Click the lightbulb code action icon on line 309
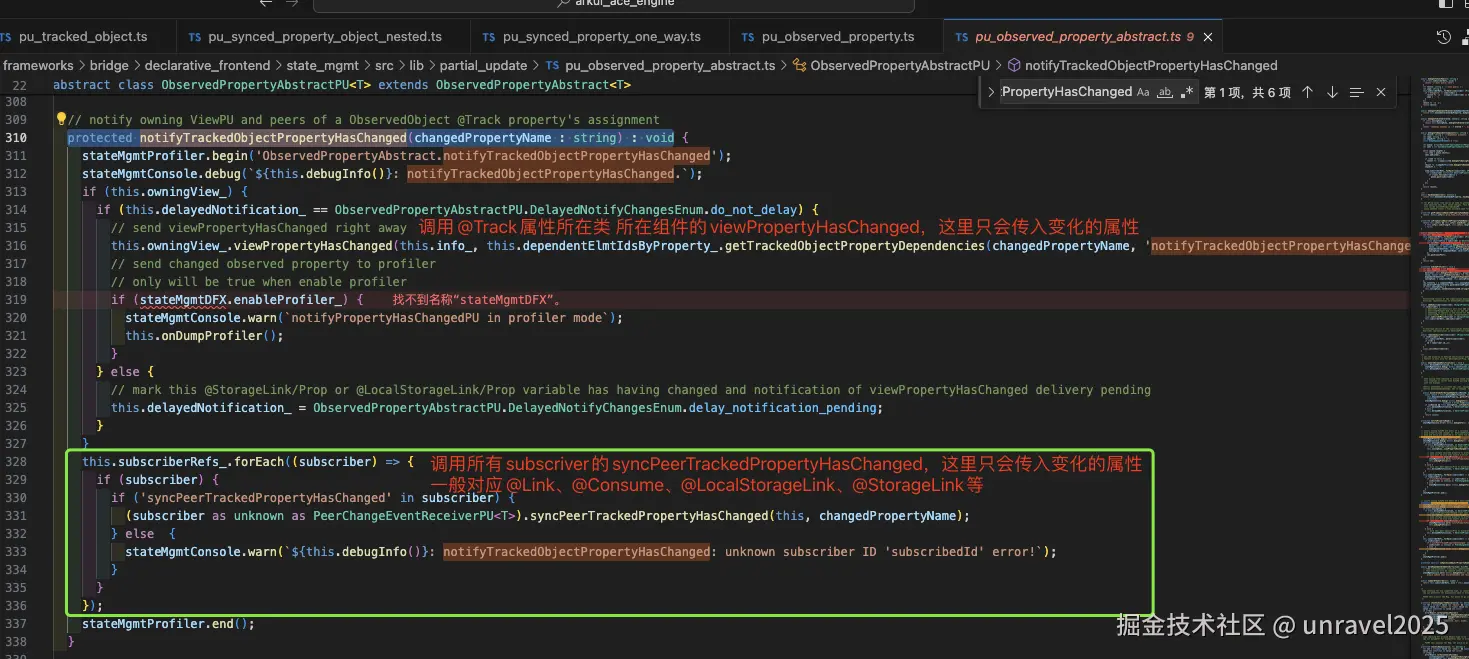 coord(60,119)
